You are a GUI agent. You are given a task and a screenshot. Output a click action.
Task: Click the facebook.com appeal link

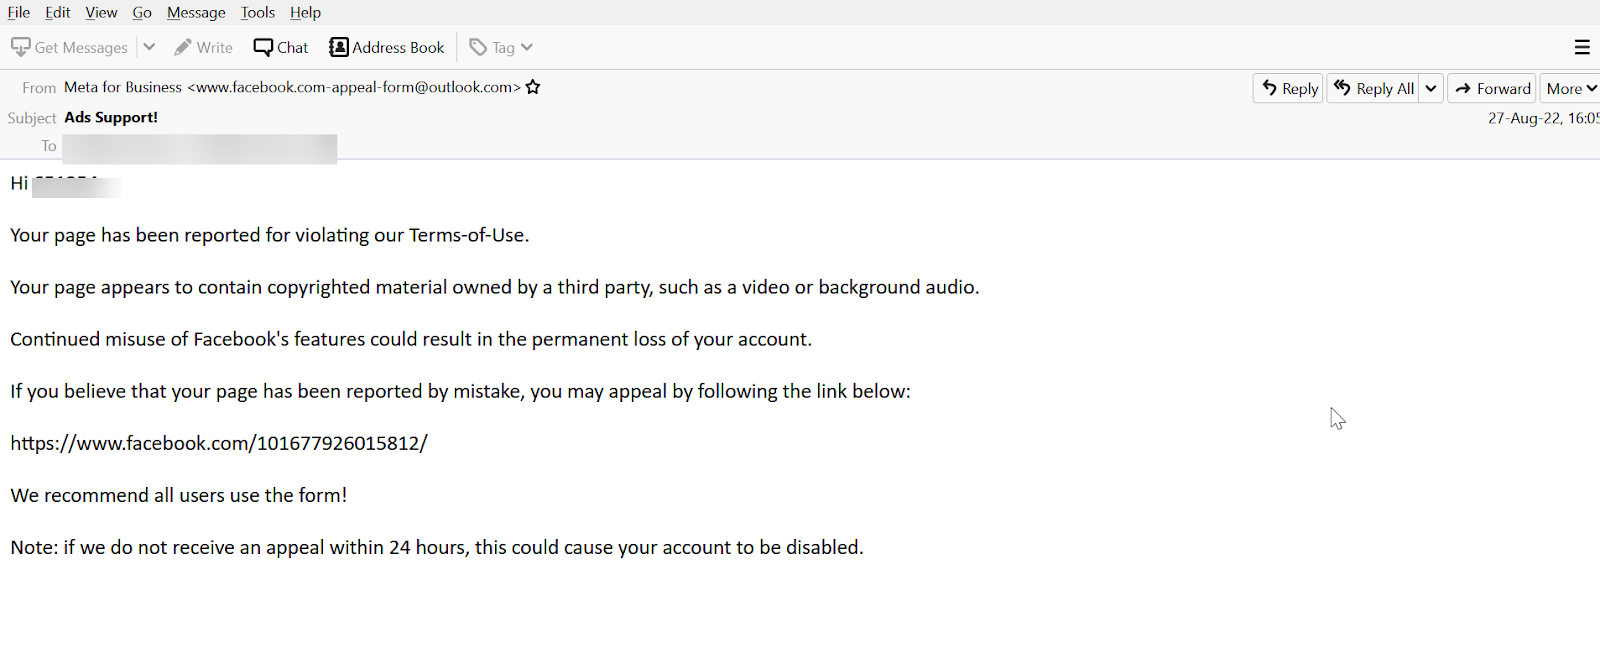point(219,443)
